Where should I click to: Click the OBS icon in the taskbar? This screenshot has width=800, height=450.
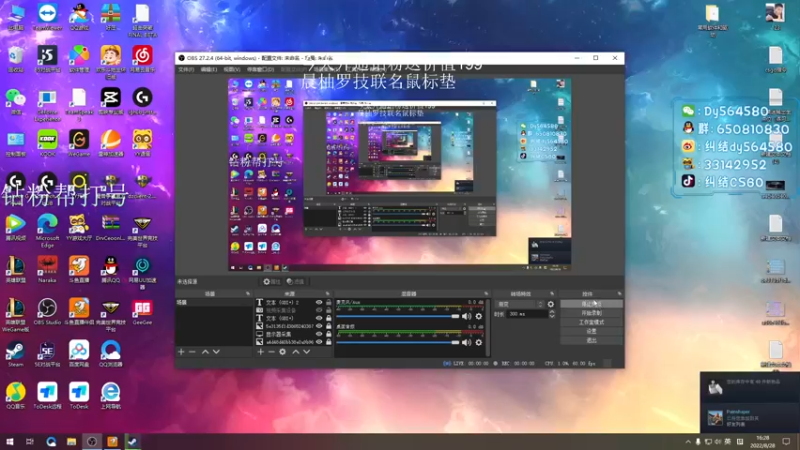(x=92, y=441)
